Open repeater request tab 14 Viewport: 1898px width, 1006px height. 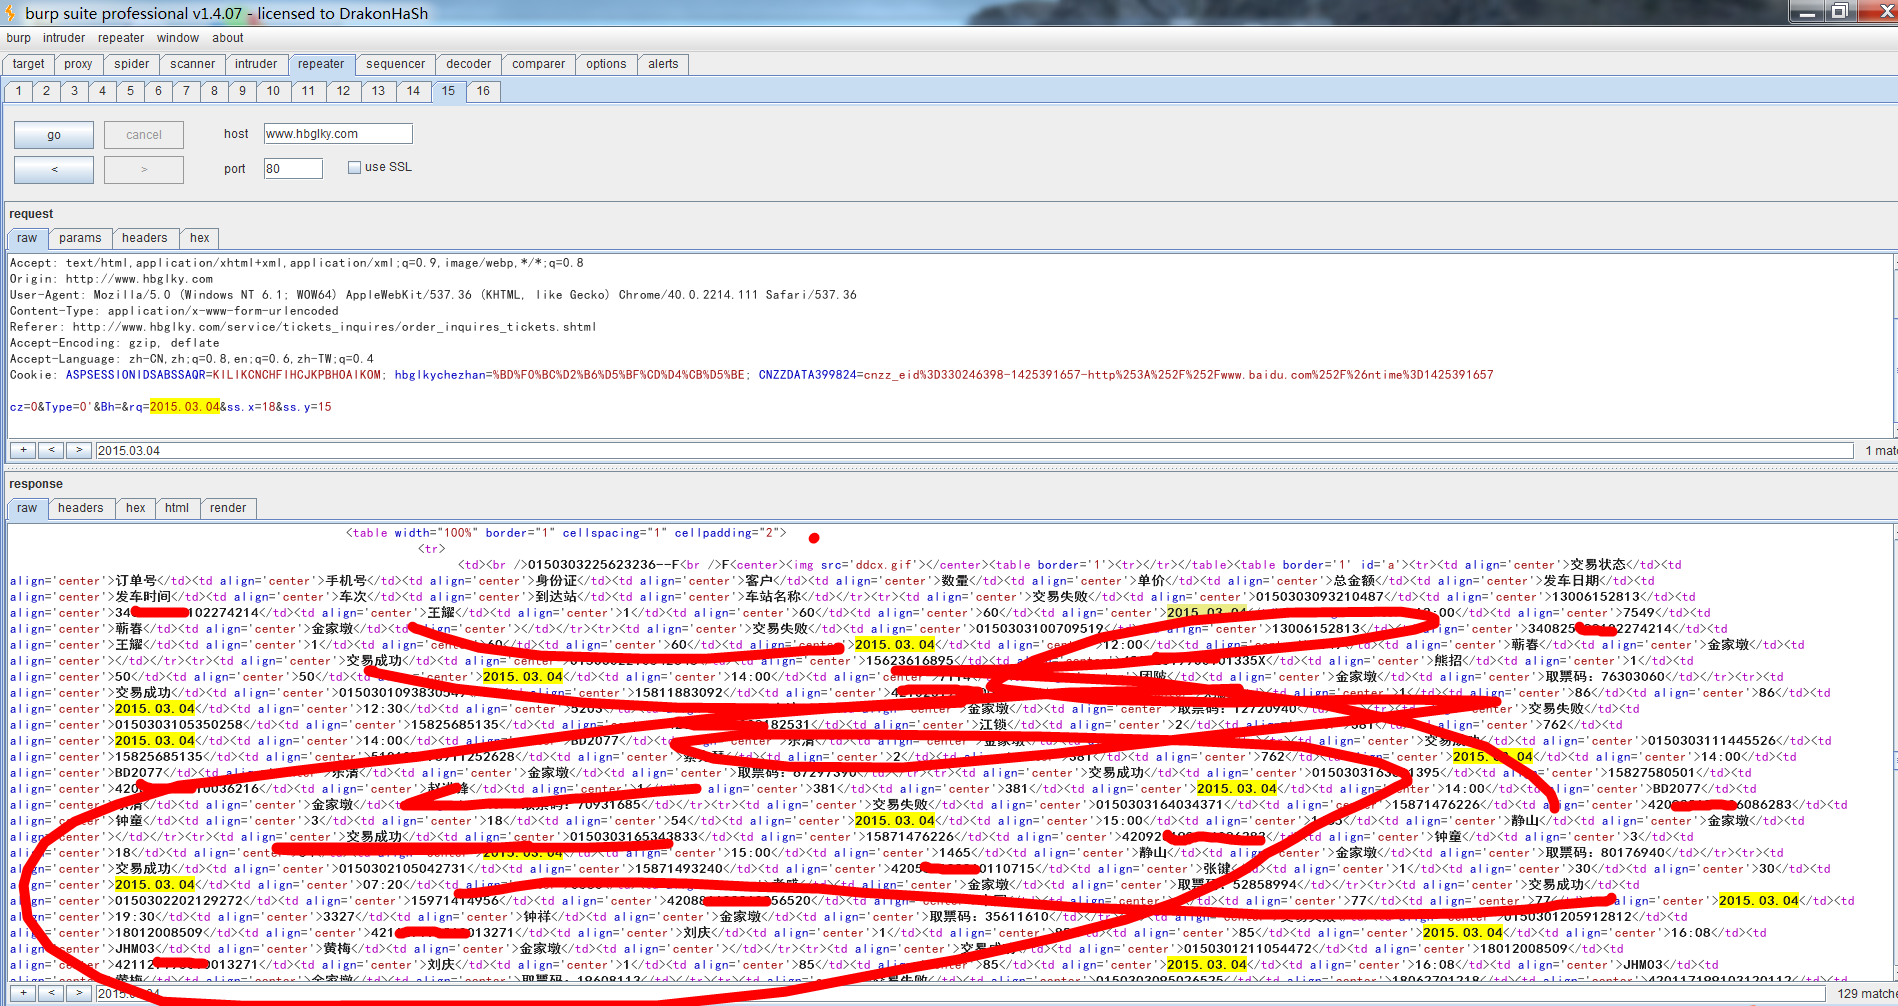coord(413,91)
